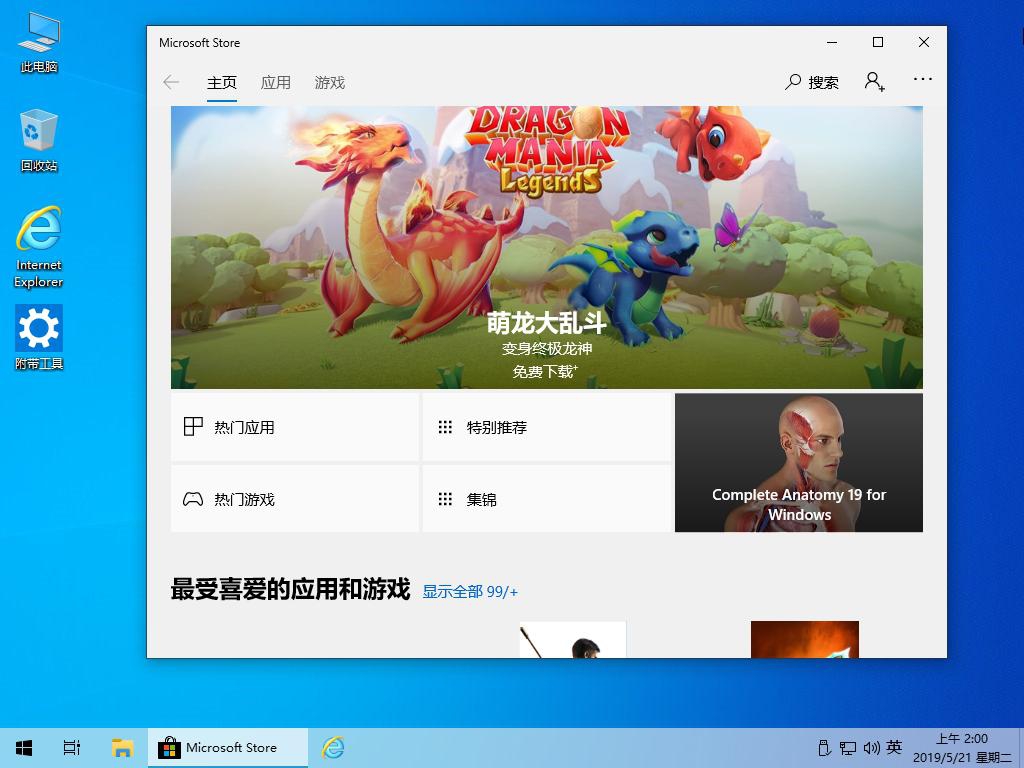The image size is (1024, 768).
Task: Click the 变身终极龙神 banner subtitle
Action: point(547,349)
